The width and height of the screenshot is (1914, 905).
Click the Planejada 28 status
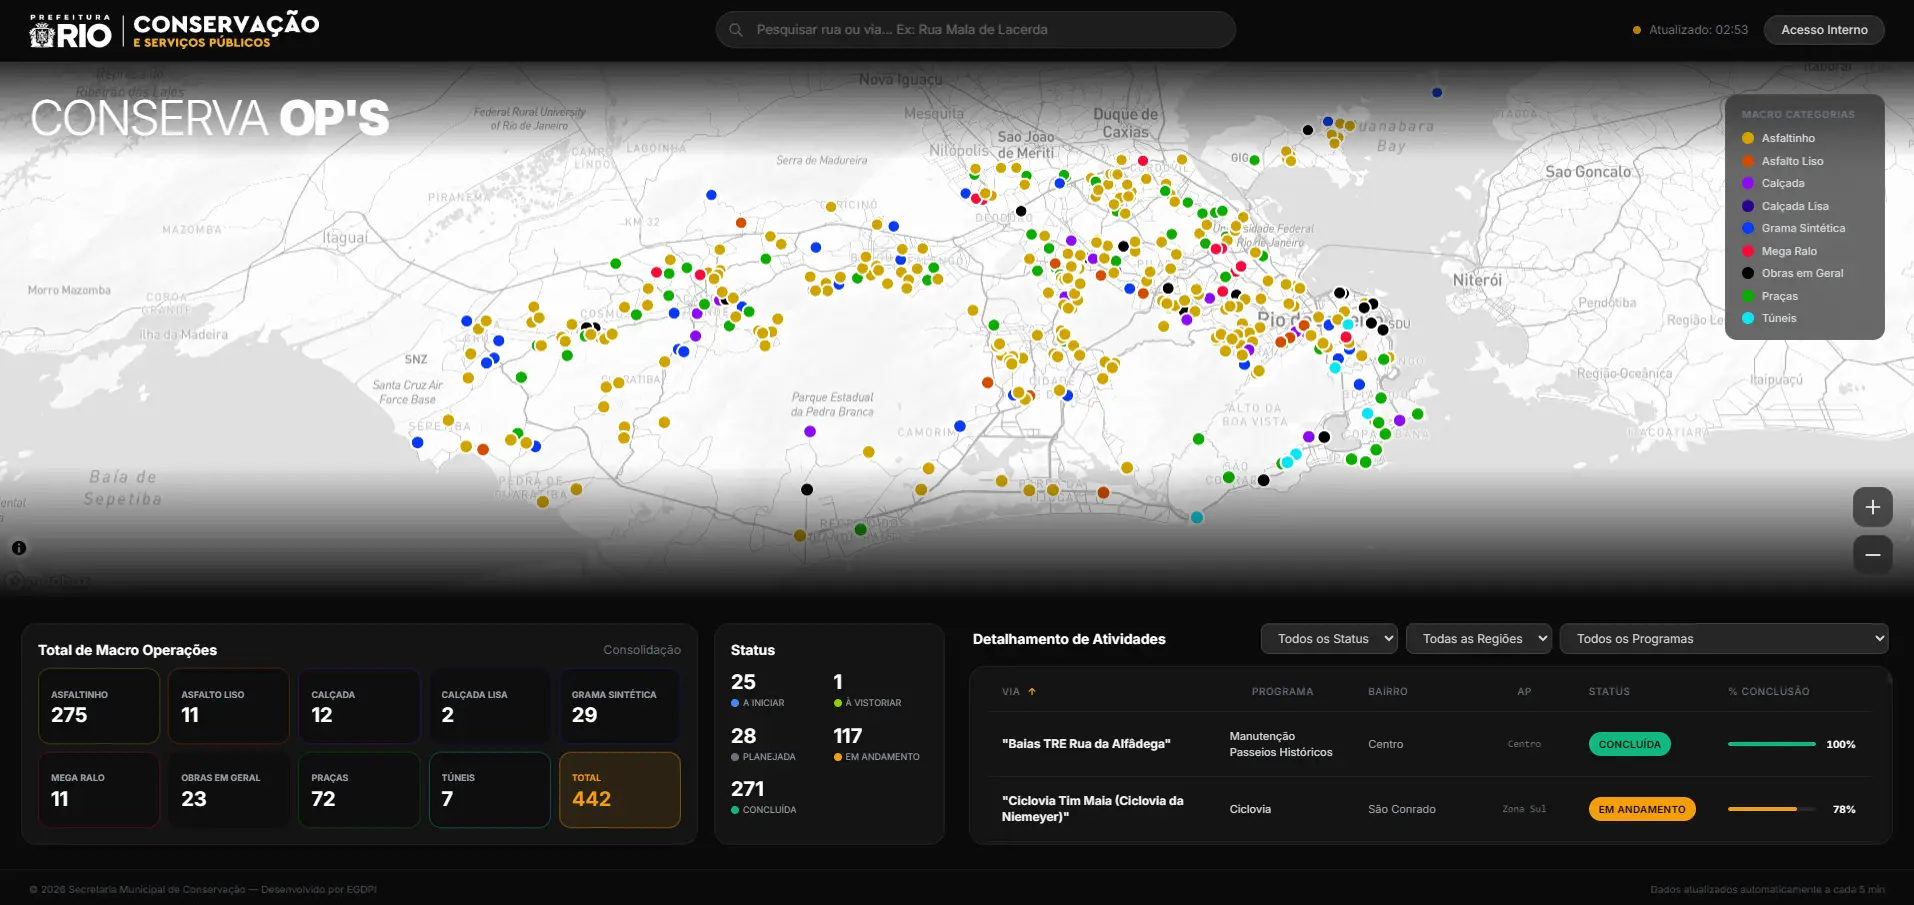click(763, 744)
